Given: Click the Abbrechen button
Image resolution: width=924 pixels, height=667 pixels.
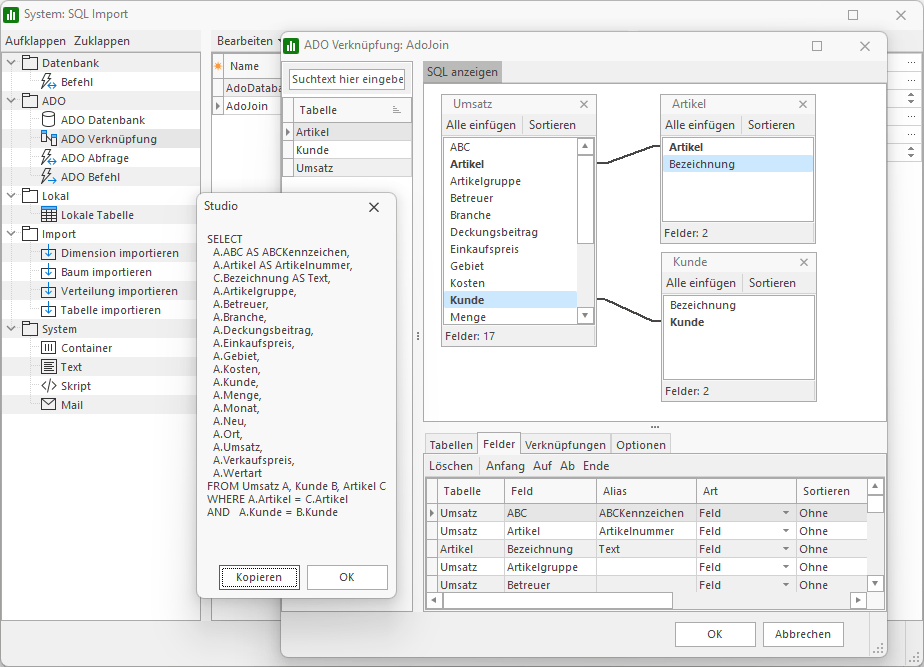Looking at the screenshot, I should pos(803,634).
